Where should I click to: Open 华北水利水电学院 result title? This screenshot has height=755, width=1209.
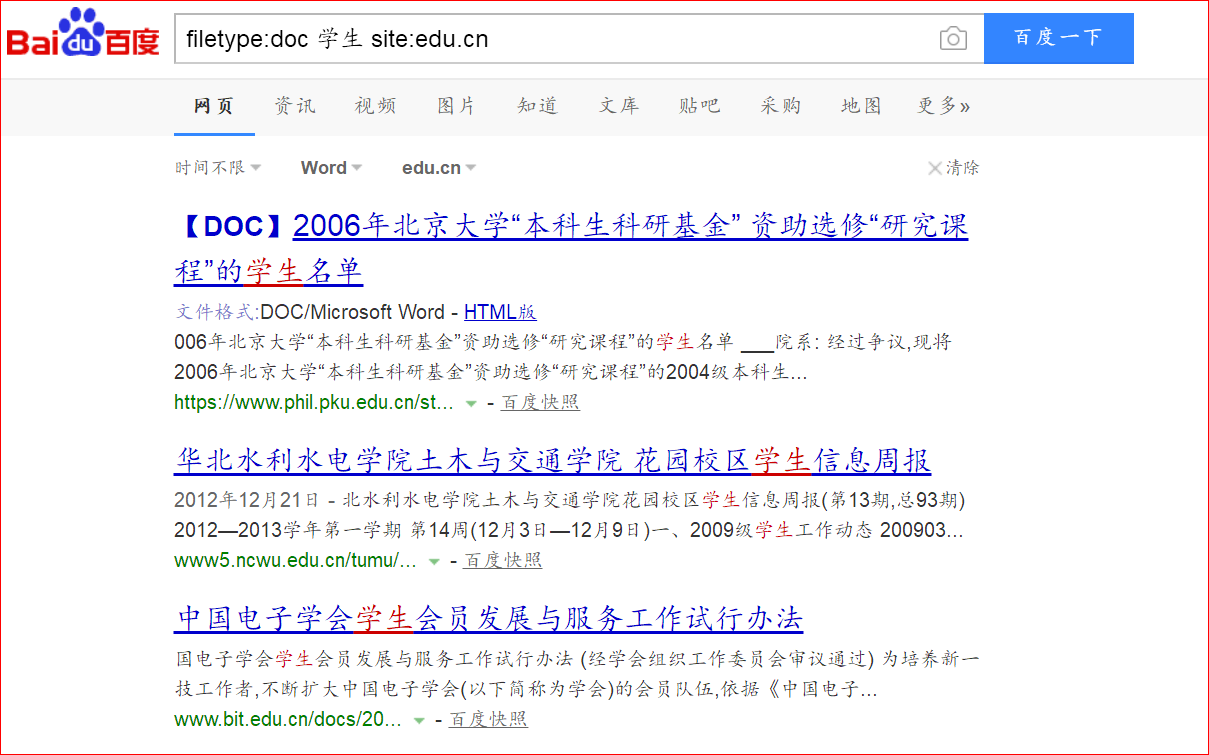coord(553,461)
